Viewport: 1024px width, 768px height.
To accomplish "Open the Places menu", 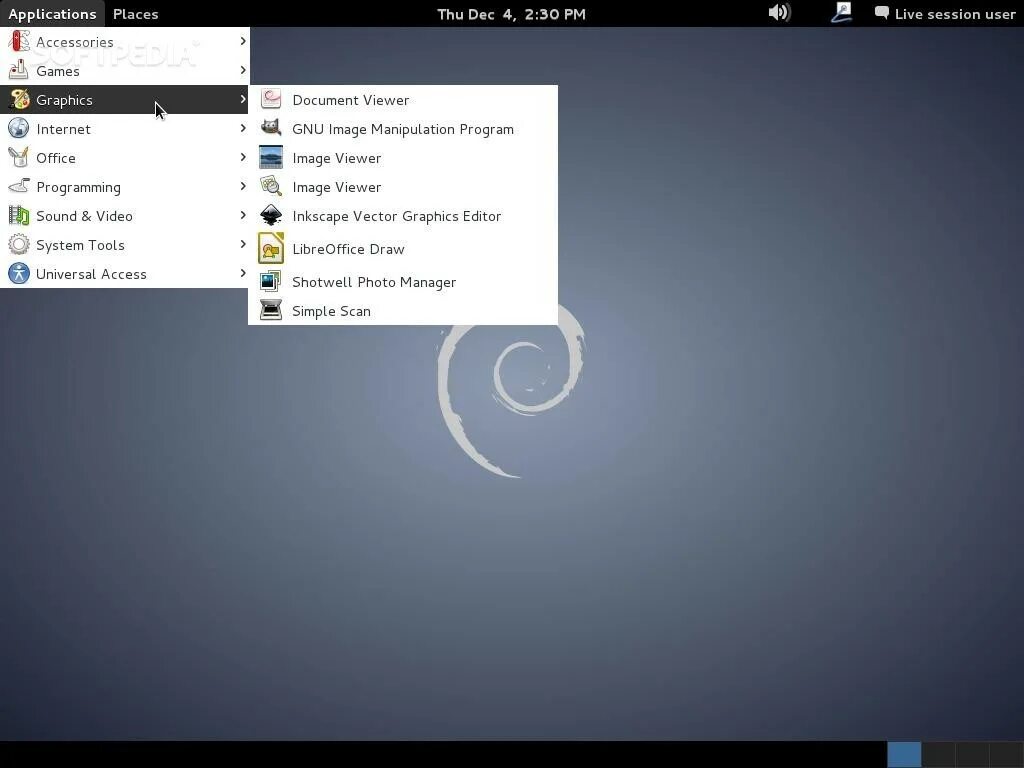I will (136, 14).
